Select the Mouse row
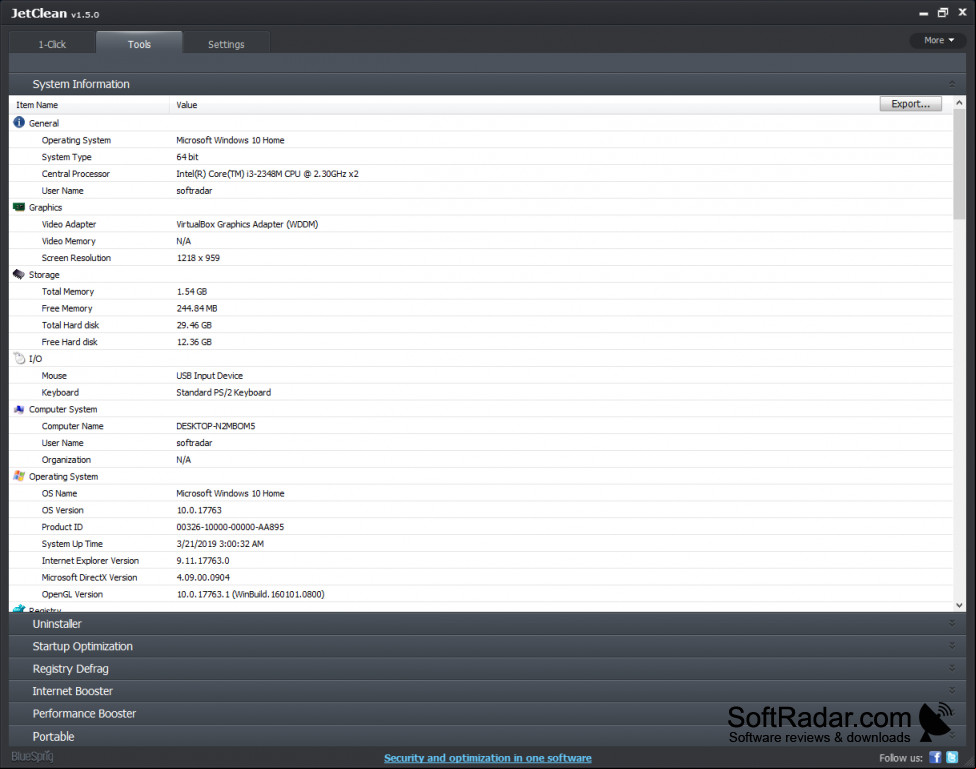Screen dimensions: 976x769 coord(481,375)
